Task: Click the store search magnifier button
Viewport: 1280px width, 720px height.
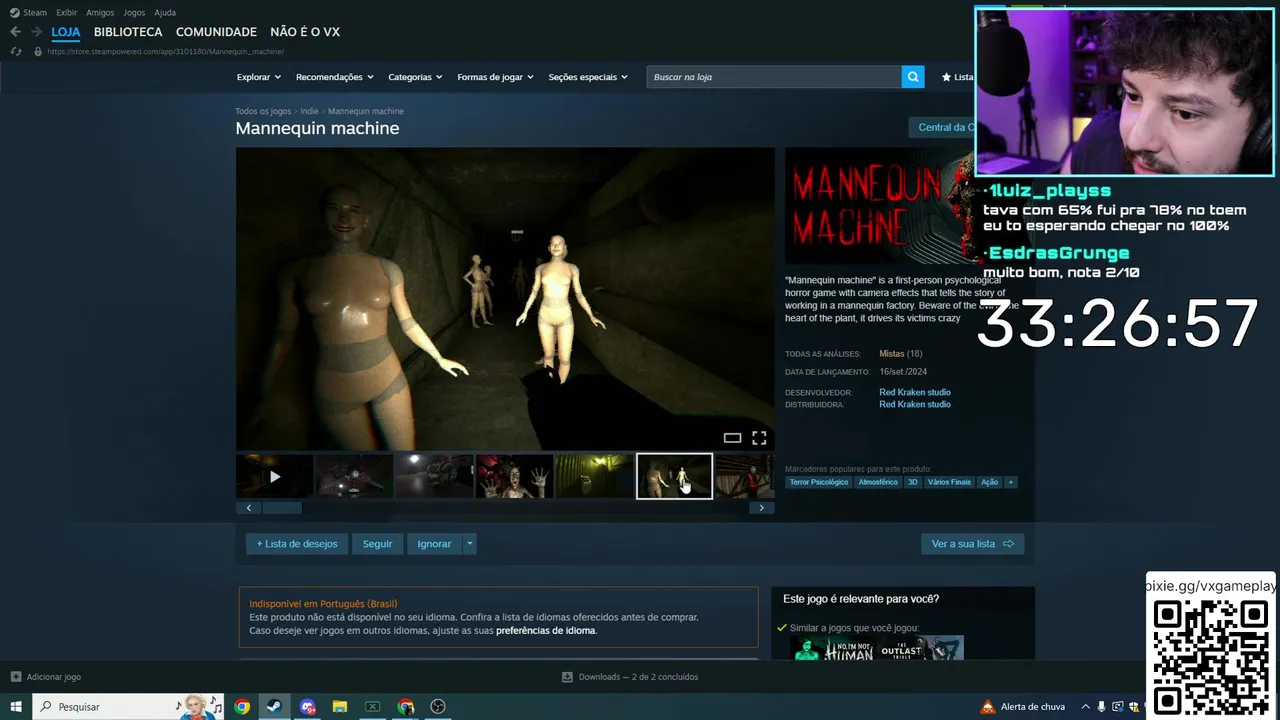Action: [x=912, y=77]
